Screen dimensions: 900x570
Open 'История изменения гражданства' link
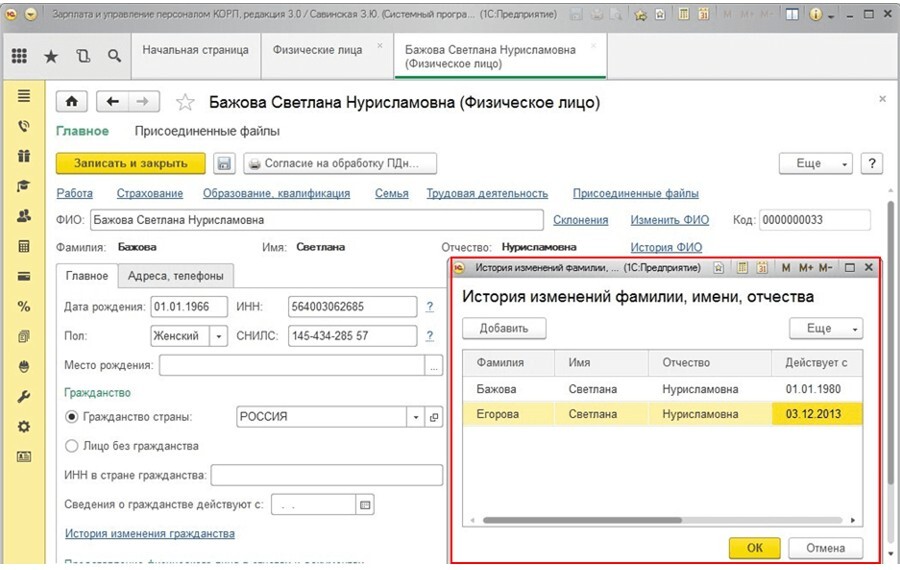point(150,534)
